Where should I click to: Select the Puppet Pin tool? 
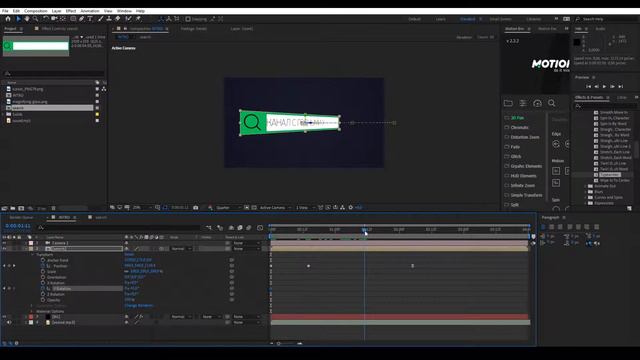(x=138, y=19)
